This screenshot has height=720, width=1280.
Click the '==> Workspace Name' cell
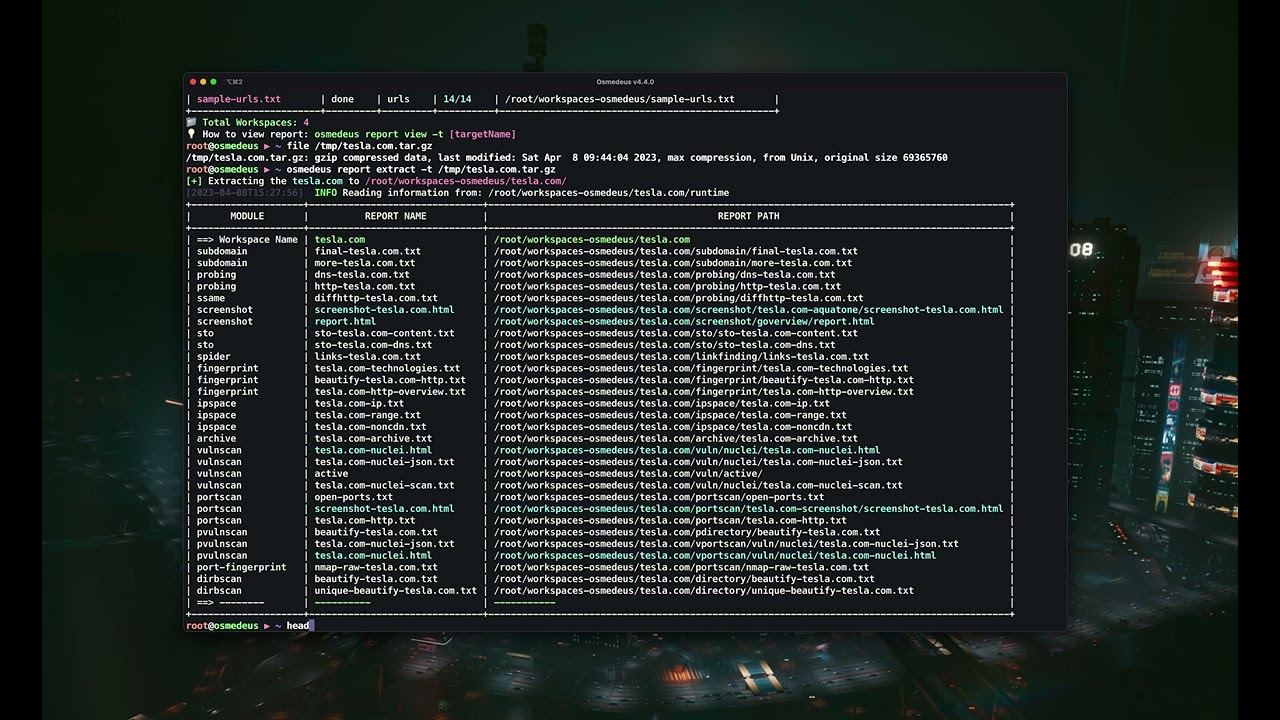[x=248, y=240]
